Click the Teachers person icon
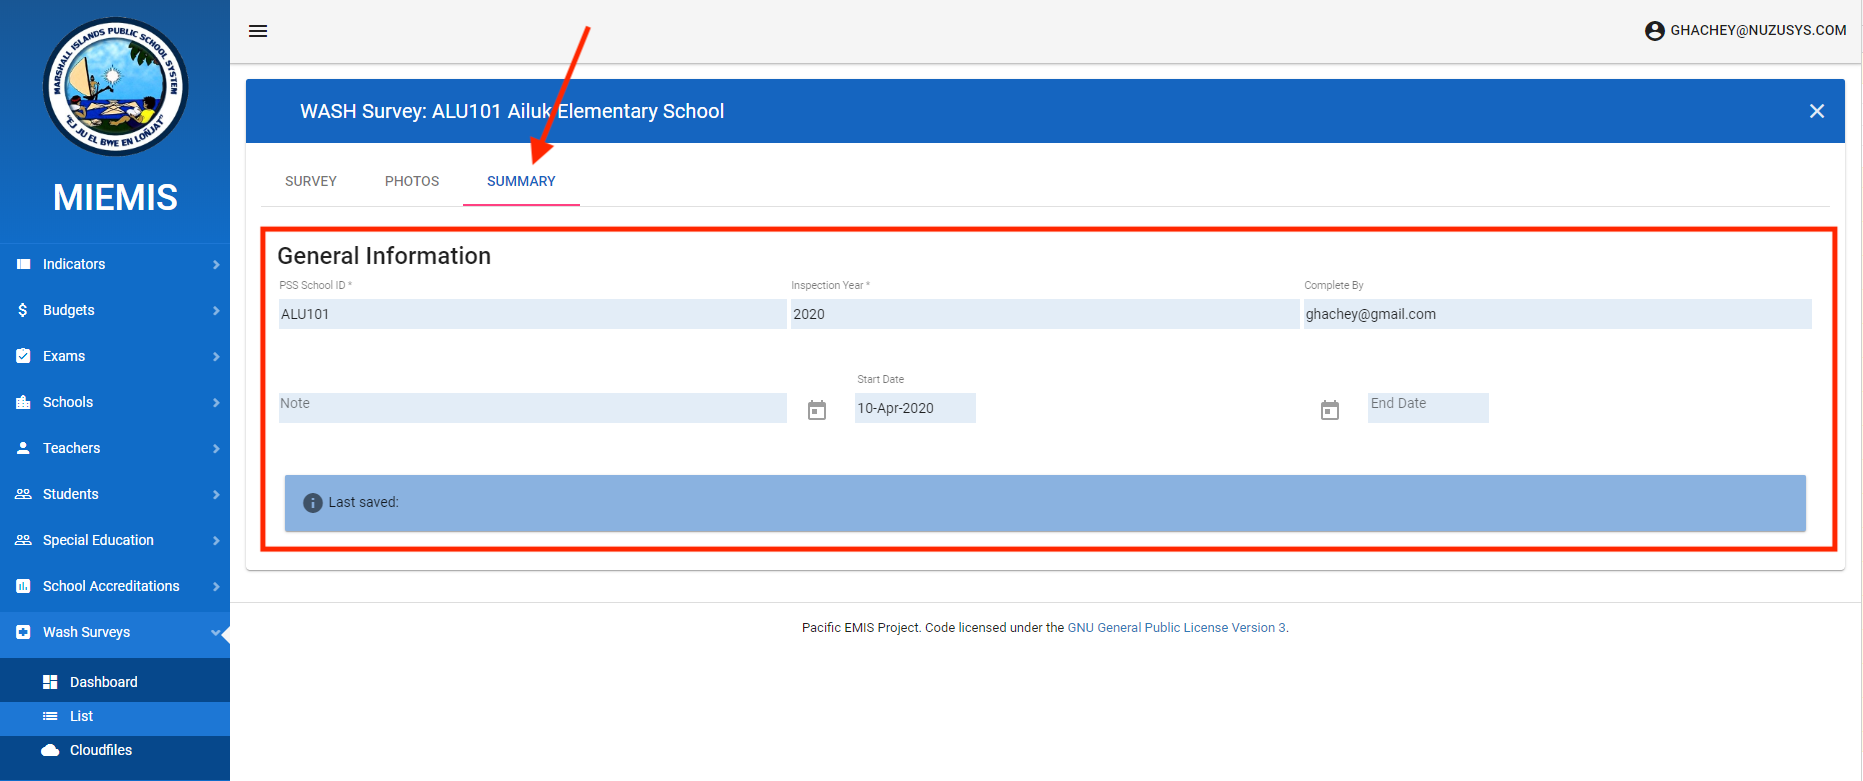This screenshot has height=781, width=1863. pos(23,448)
